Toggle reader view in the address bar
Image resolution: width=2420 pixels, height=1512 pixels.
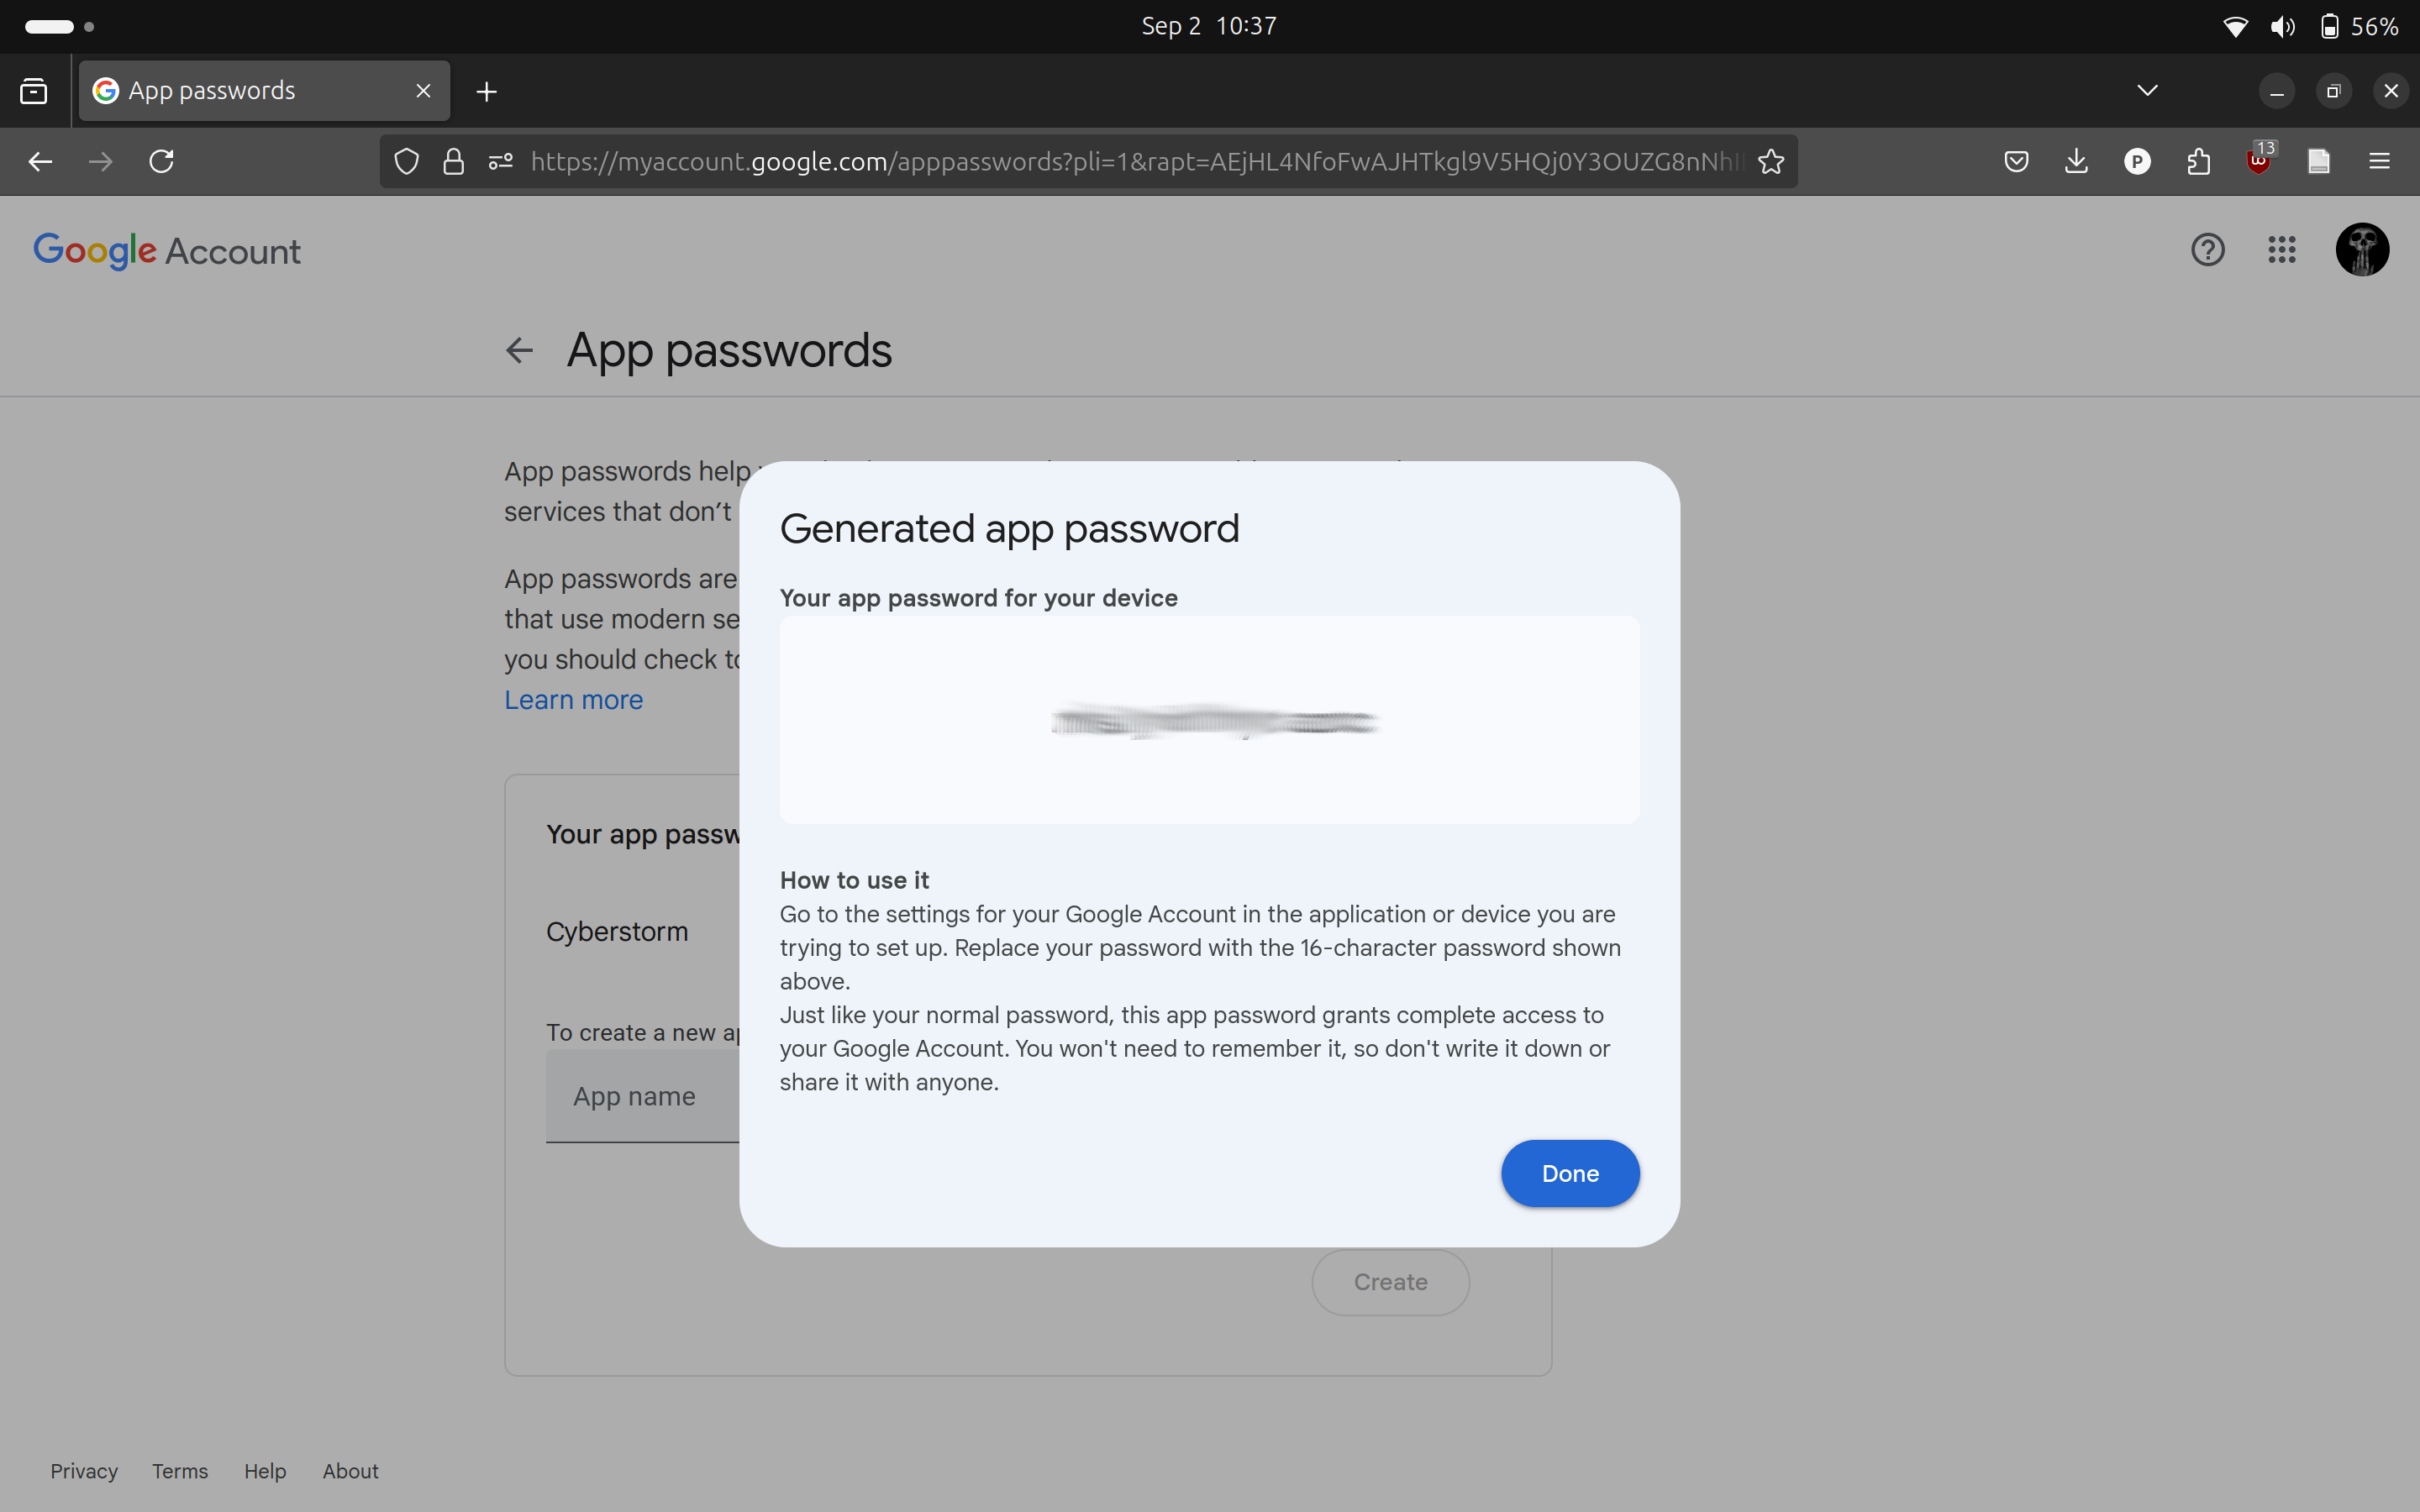[2319, 161]
